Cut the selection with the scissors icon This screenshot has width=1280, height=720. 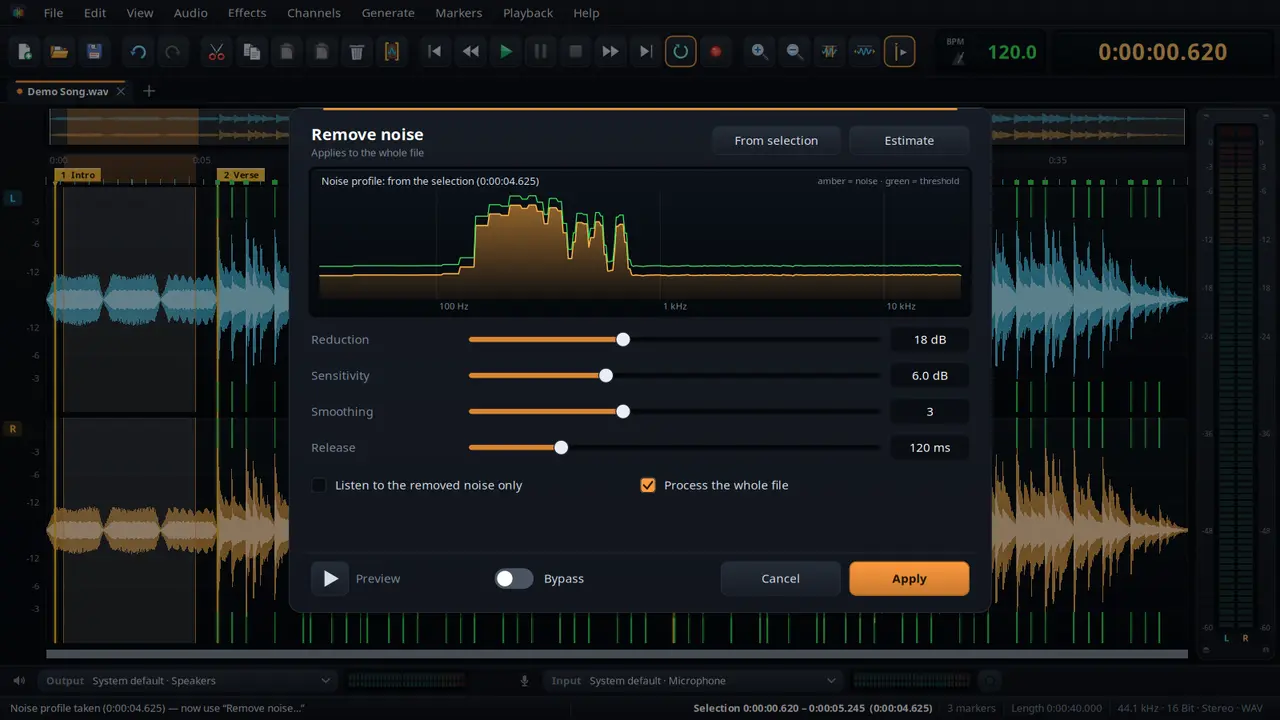click(216, 52)
